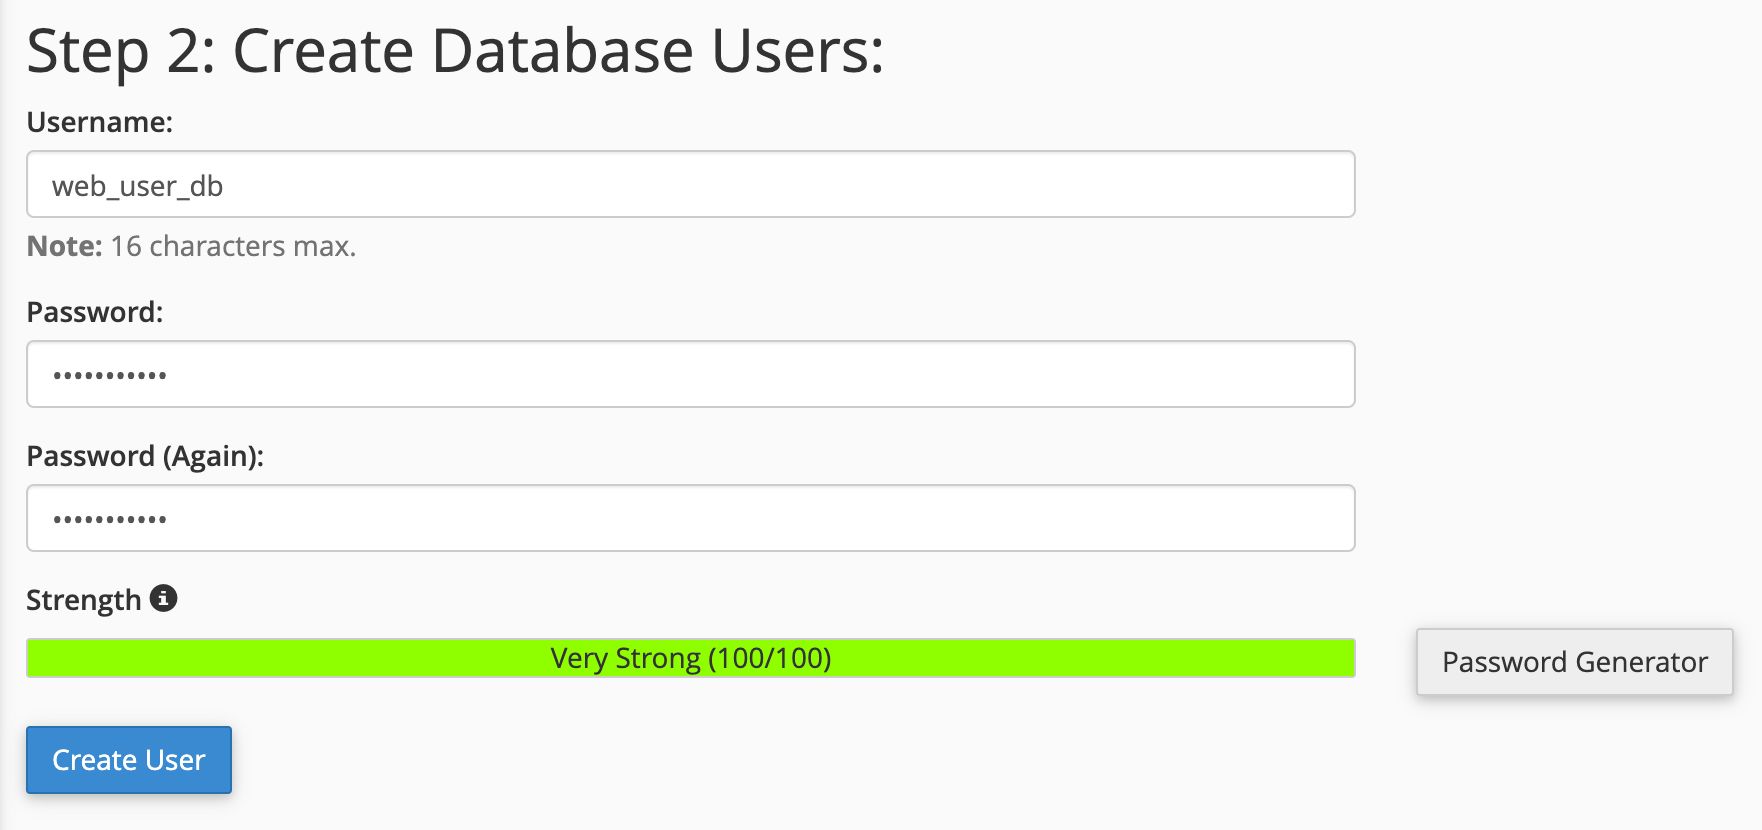Click the masked dots in Password (Again)
Viewport: 1762px width, 830px height.
(110, 520)
